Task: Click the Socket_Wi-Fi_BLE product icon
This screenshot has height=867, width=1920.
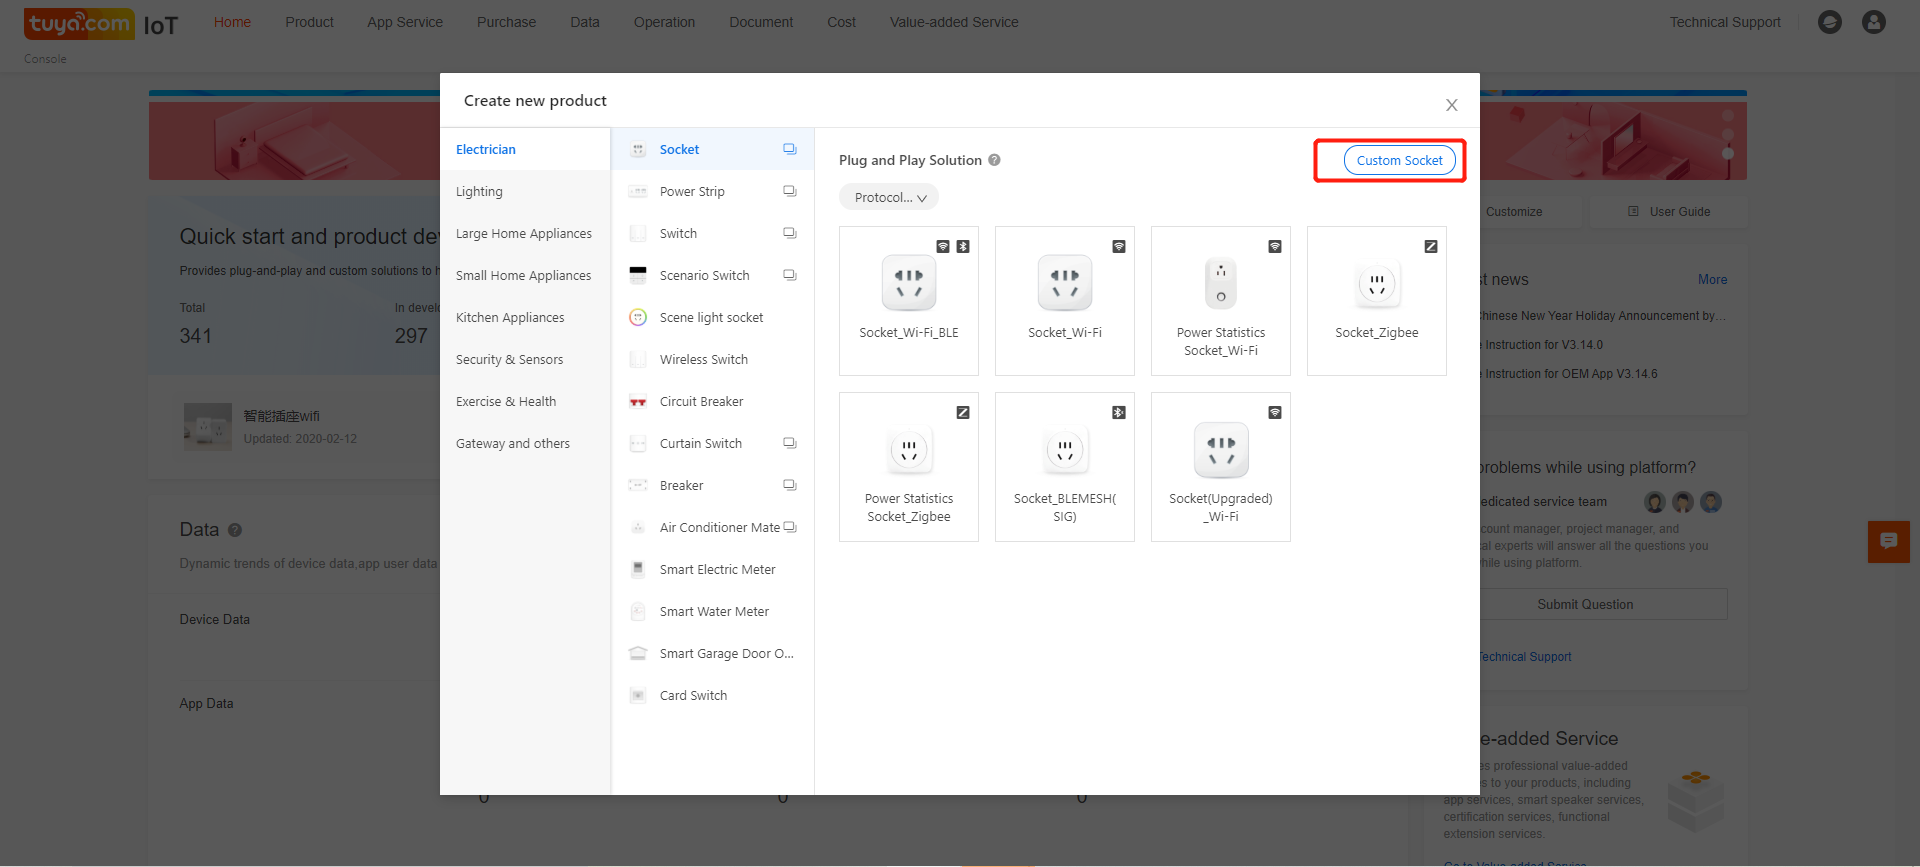Action: coord(908,283)
